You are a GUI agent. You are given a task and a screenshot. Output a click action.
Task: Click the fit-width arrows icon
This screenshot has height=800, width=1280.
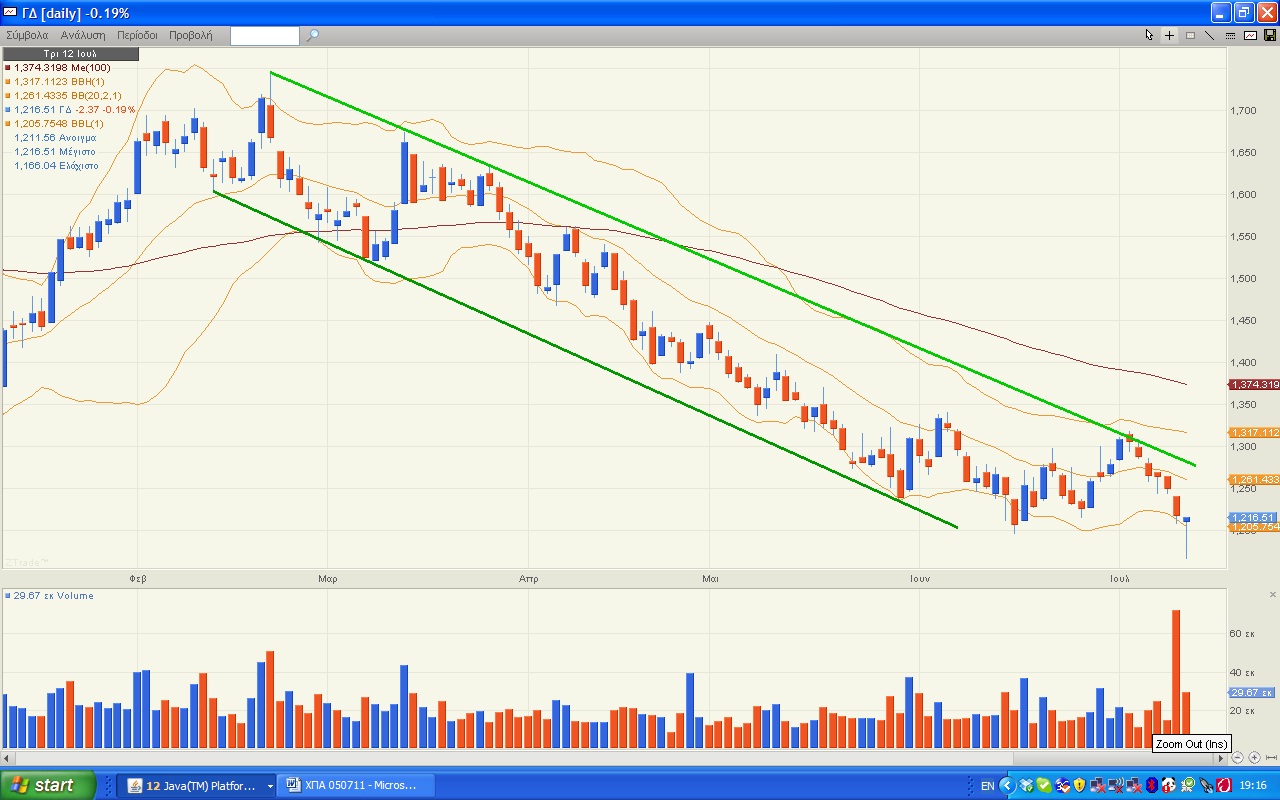point(1270,758)
